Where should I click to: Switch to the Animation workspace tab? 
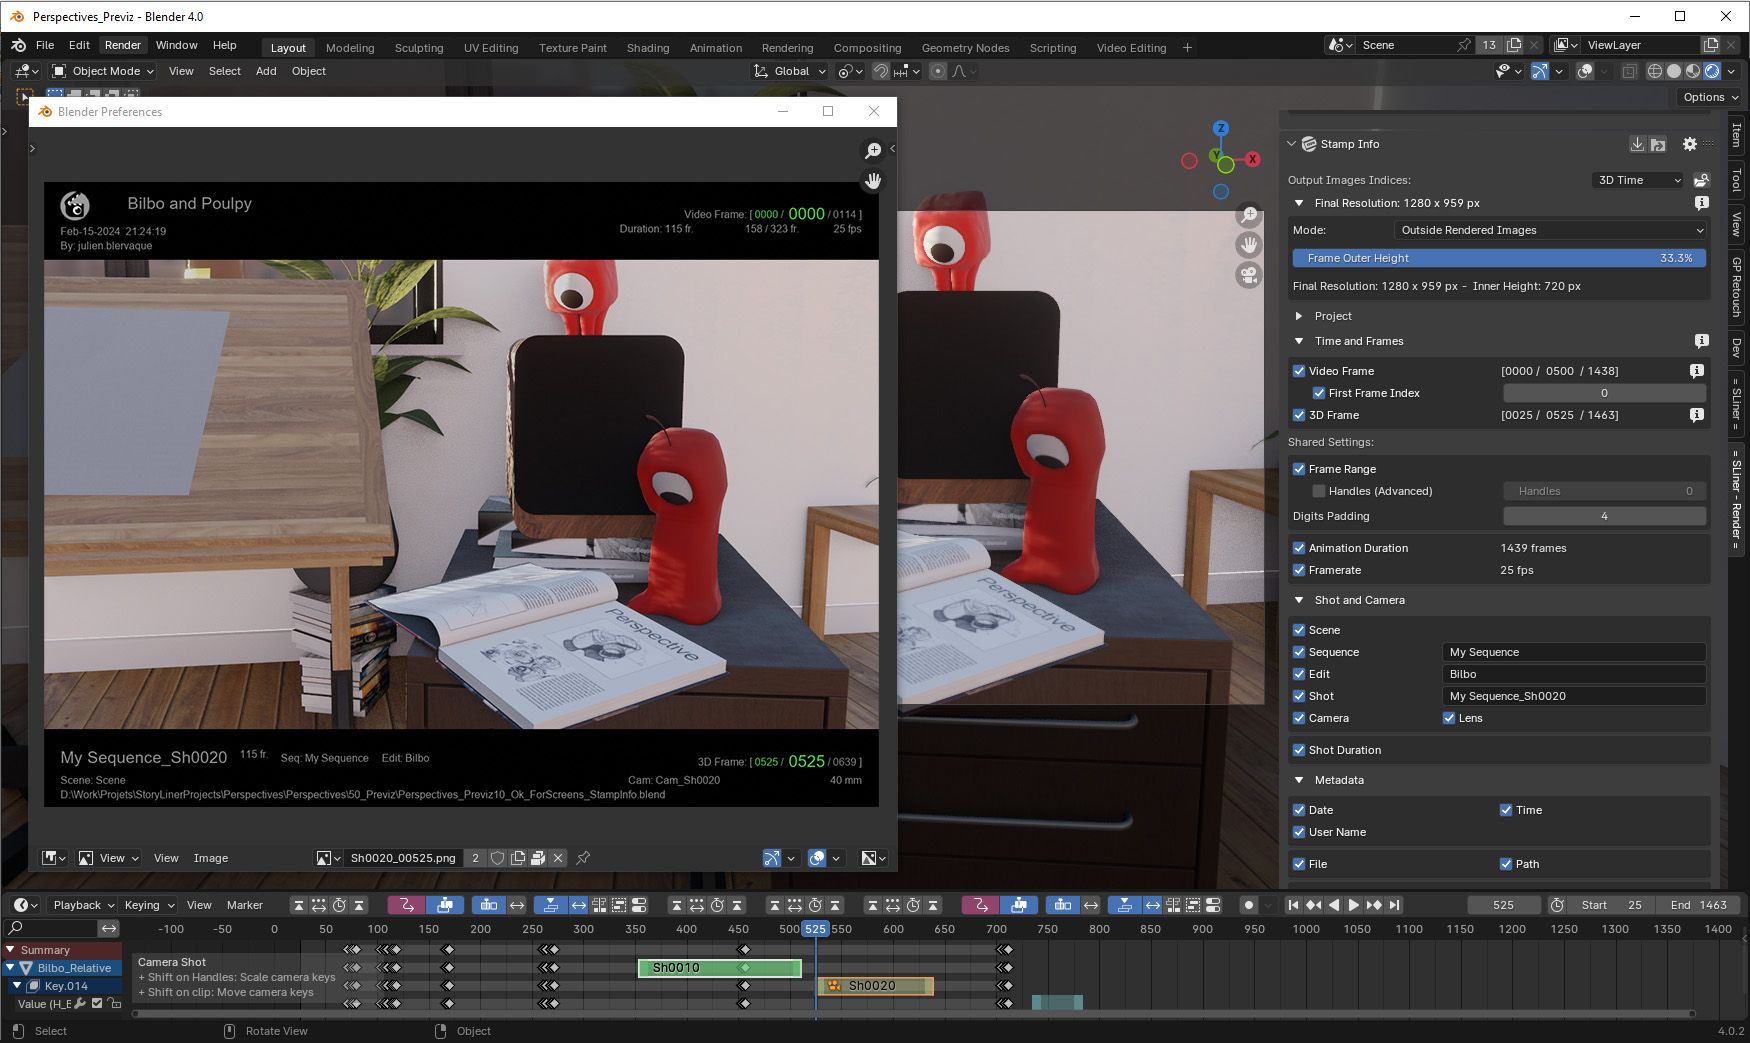715,48
